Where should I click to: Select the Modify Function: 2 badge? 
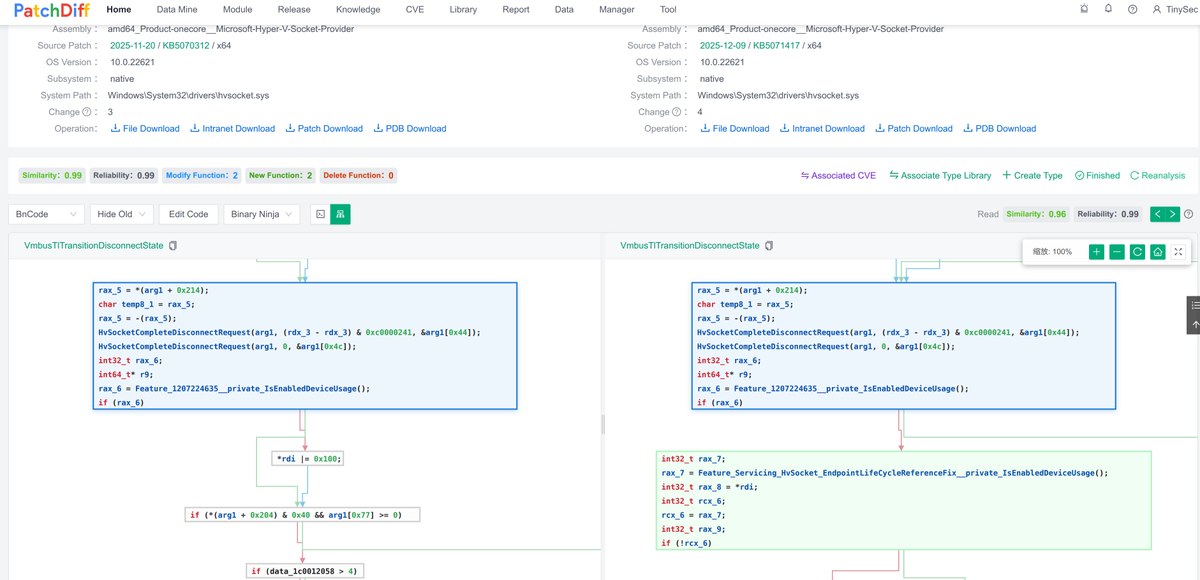click(202, 175)
